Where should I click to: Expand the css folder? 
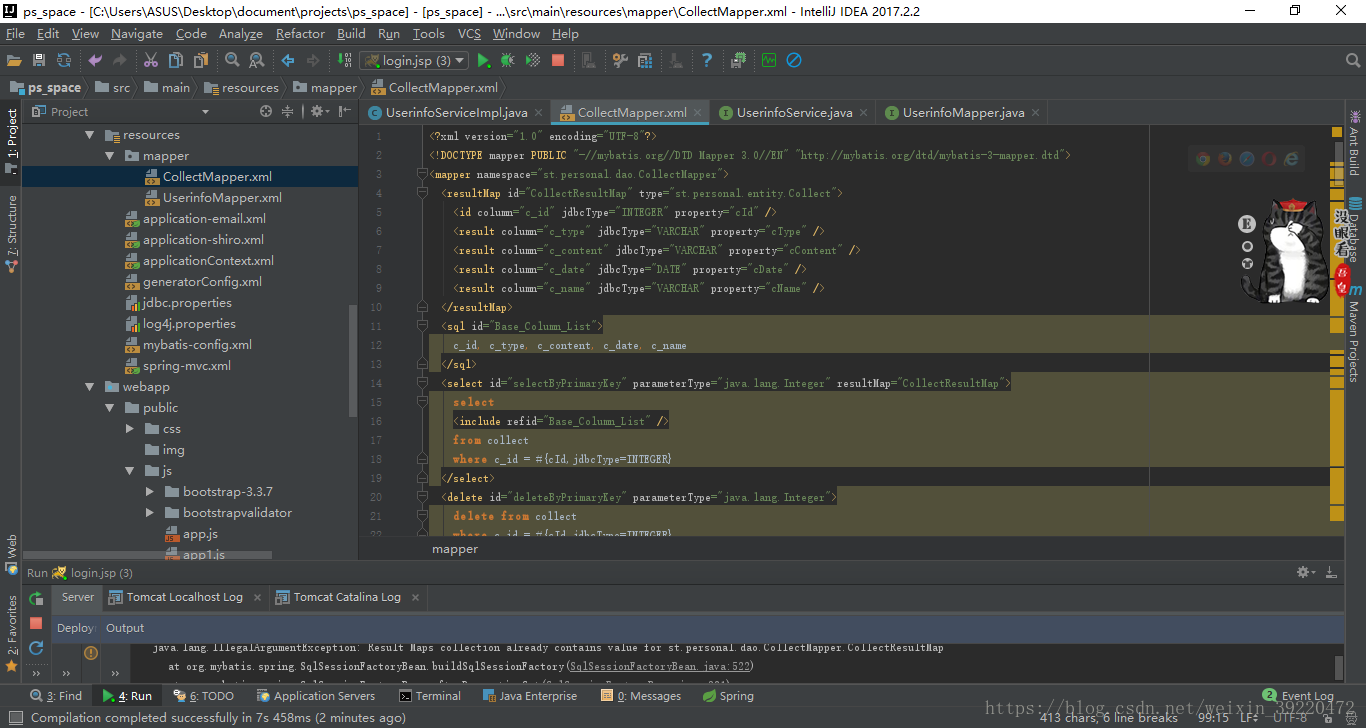coord(130,429)
